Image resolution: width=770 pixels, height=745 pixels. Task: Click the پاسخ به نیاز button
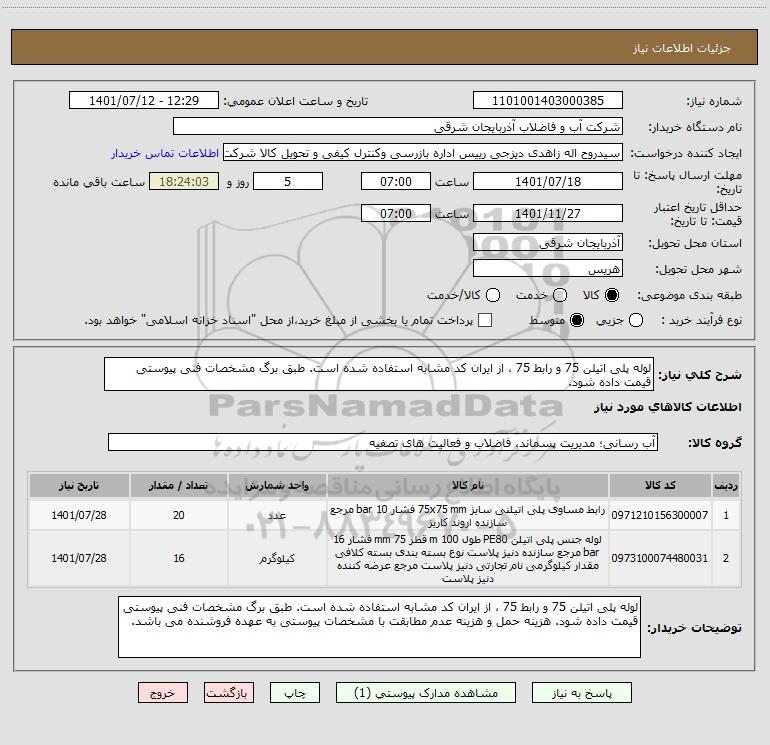coord(582,693)
